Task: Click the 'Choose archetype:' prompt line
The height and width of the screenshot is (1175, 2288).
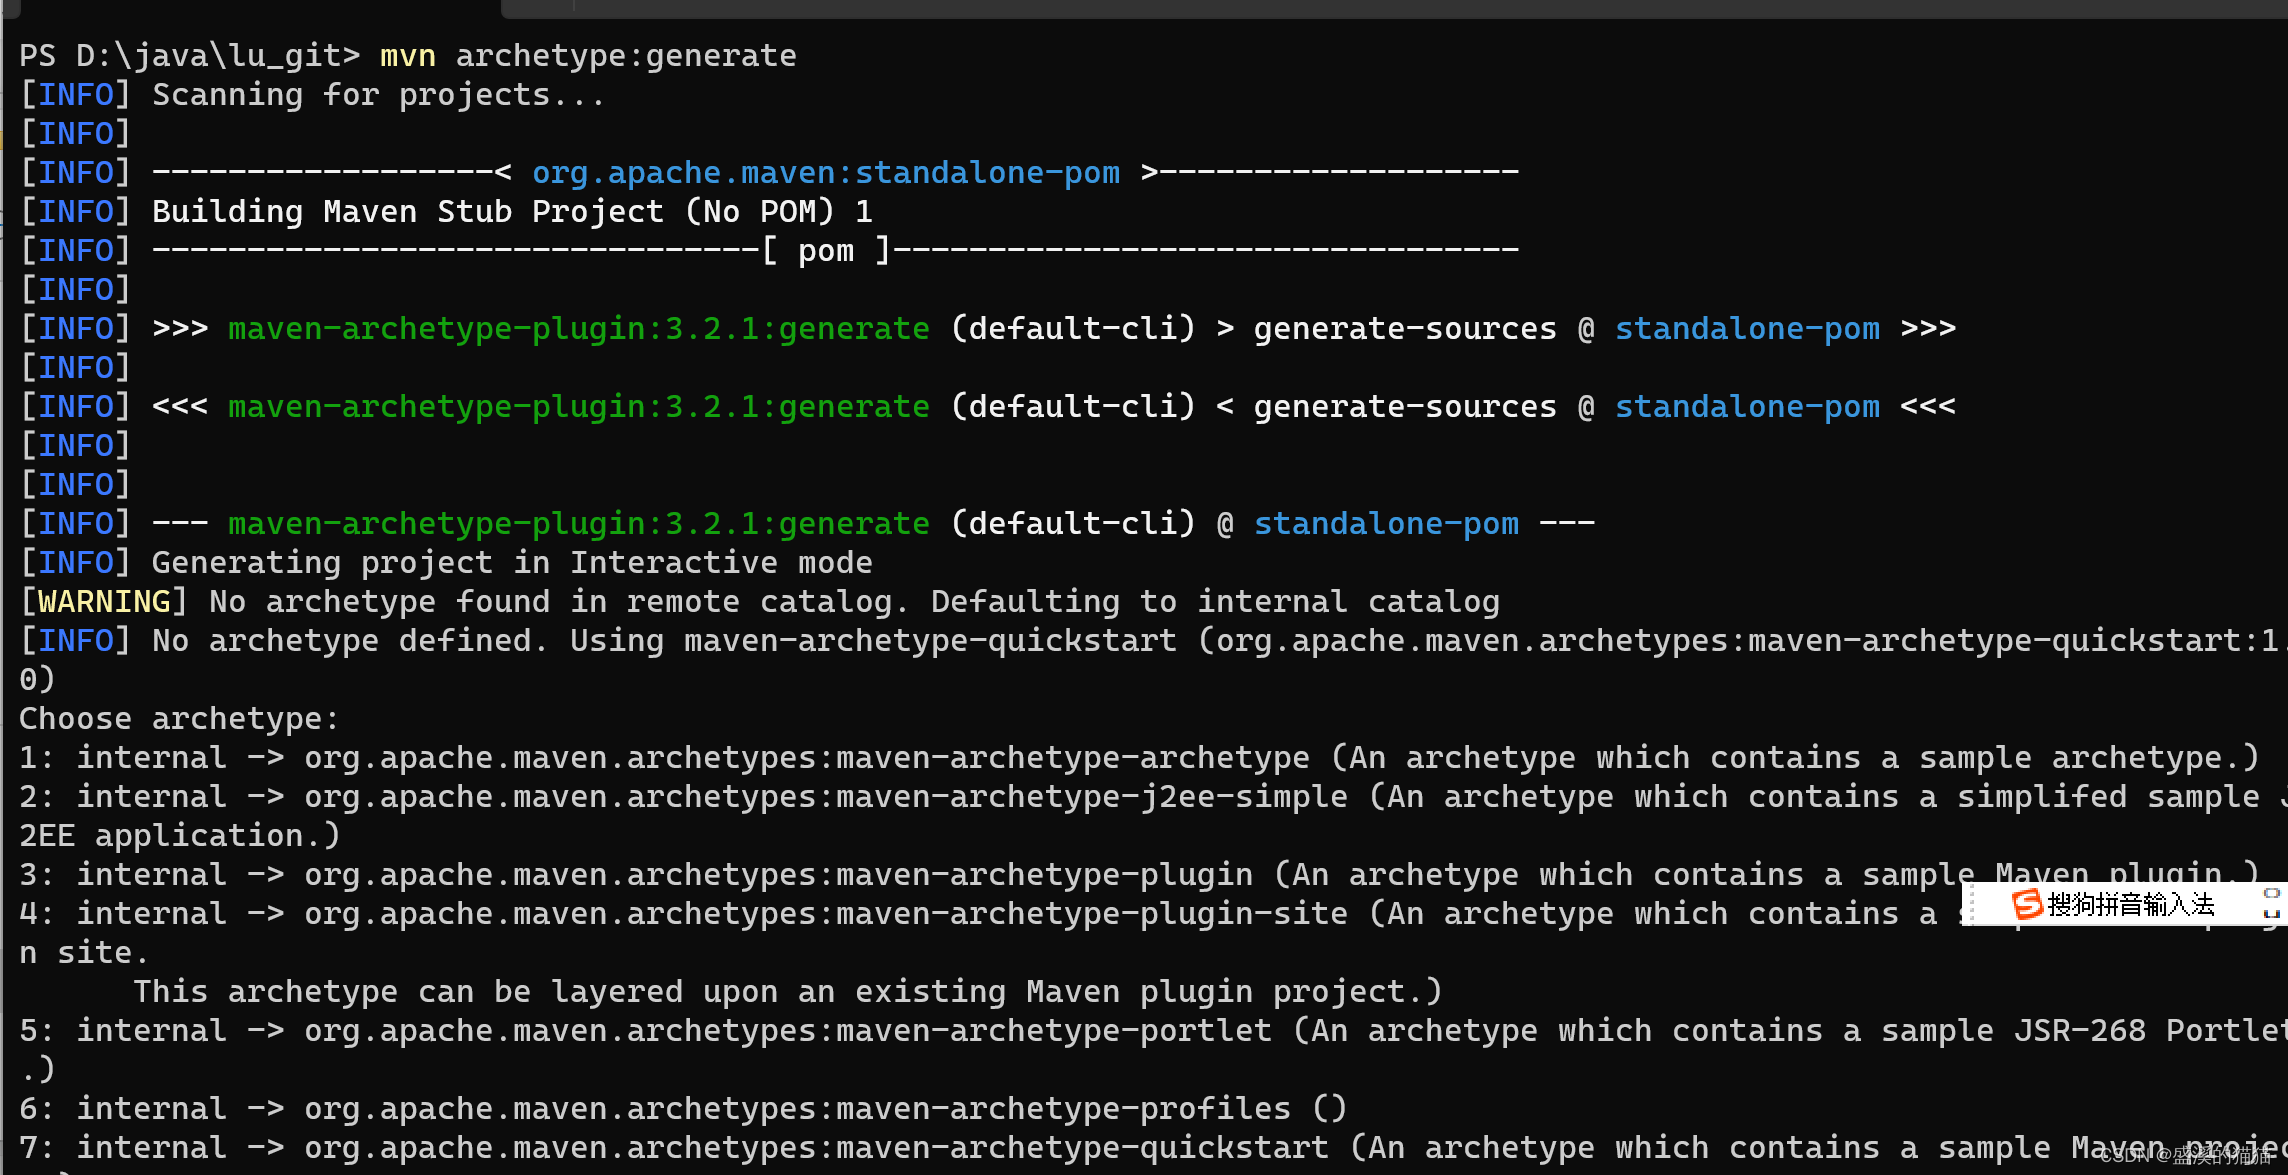Action: click(x=180, y=718)
